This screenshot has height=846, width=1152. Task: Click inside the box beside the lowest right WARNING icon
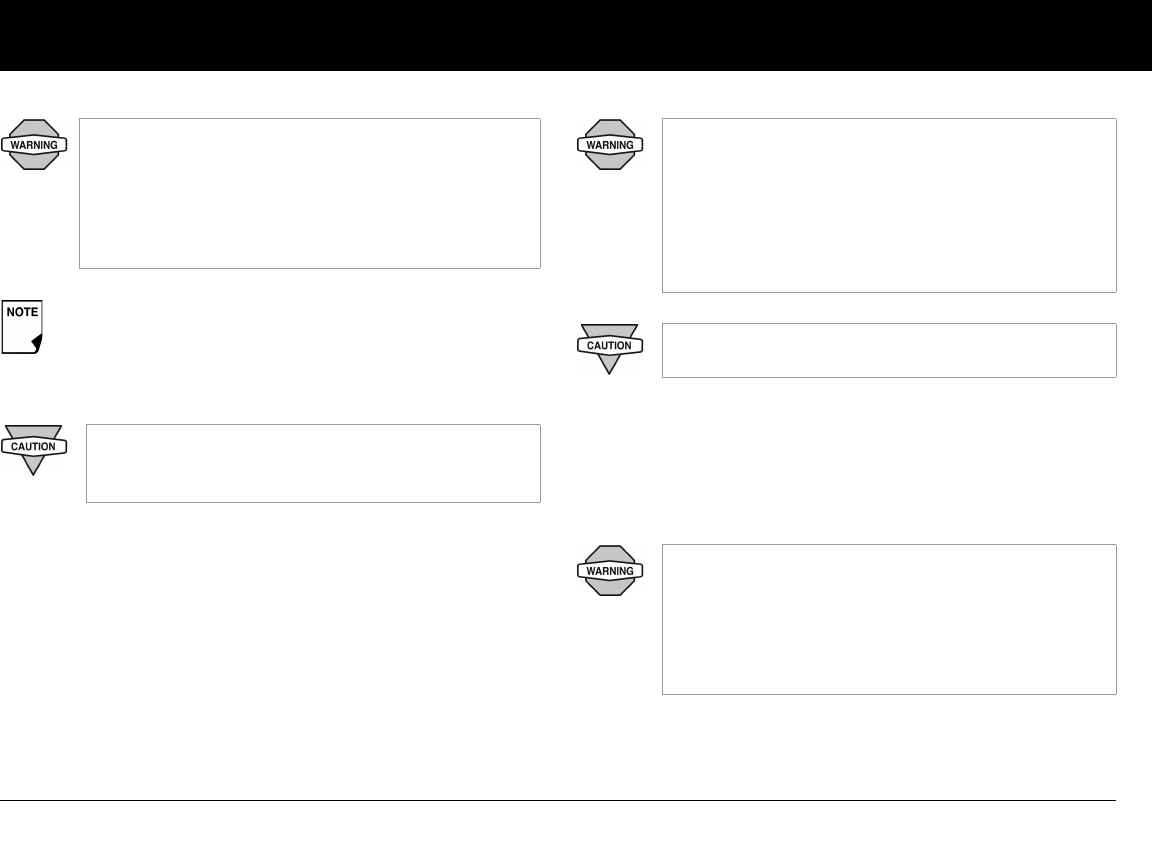coord(888,619)
